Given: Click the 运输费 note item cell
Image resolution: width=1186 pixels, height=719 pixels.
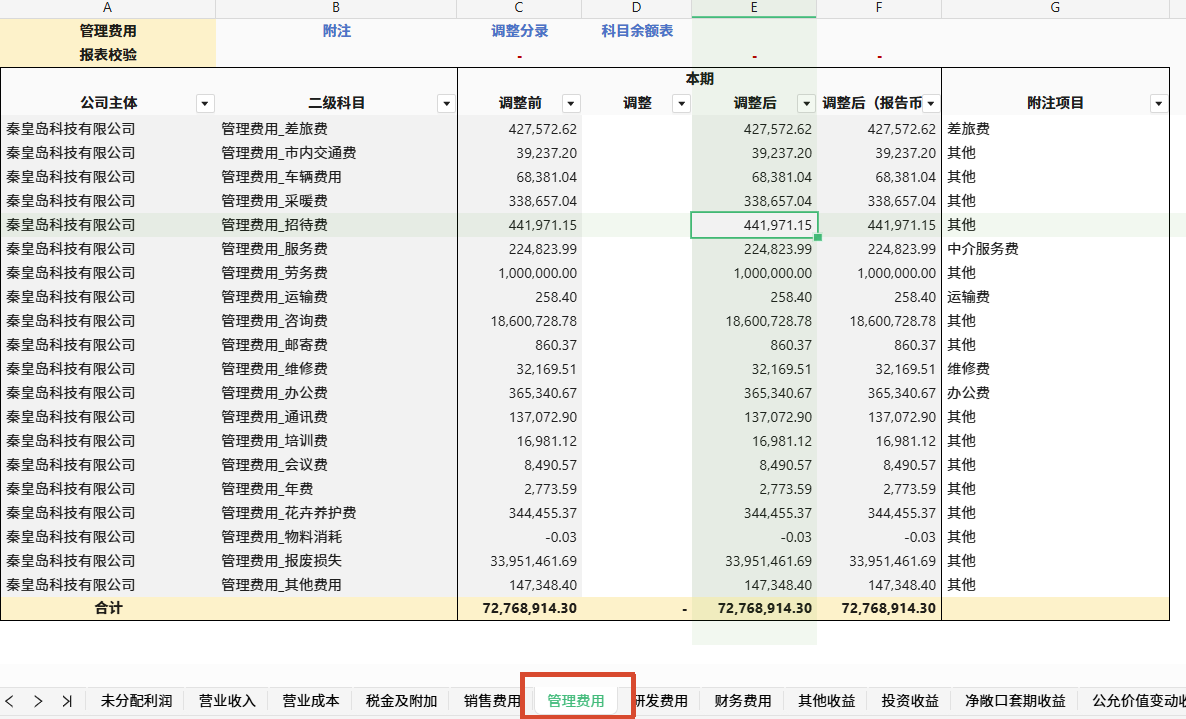Looking at the screenshot, I should point(1055,297).
